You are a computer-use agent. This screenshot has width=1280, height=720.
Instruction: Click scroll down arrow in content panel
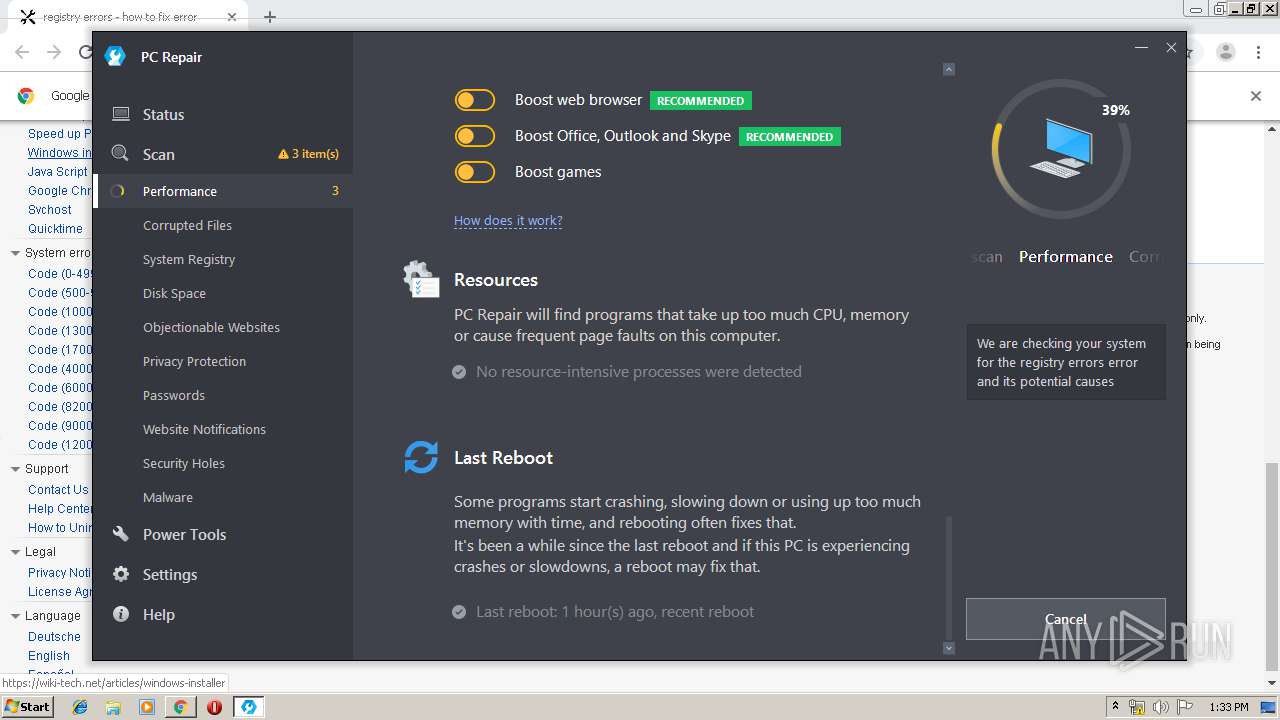pyautogui.click(x=949, y=648)
